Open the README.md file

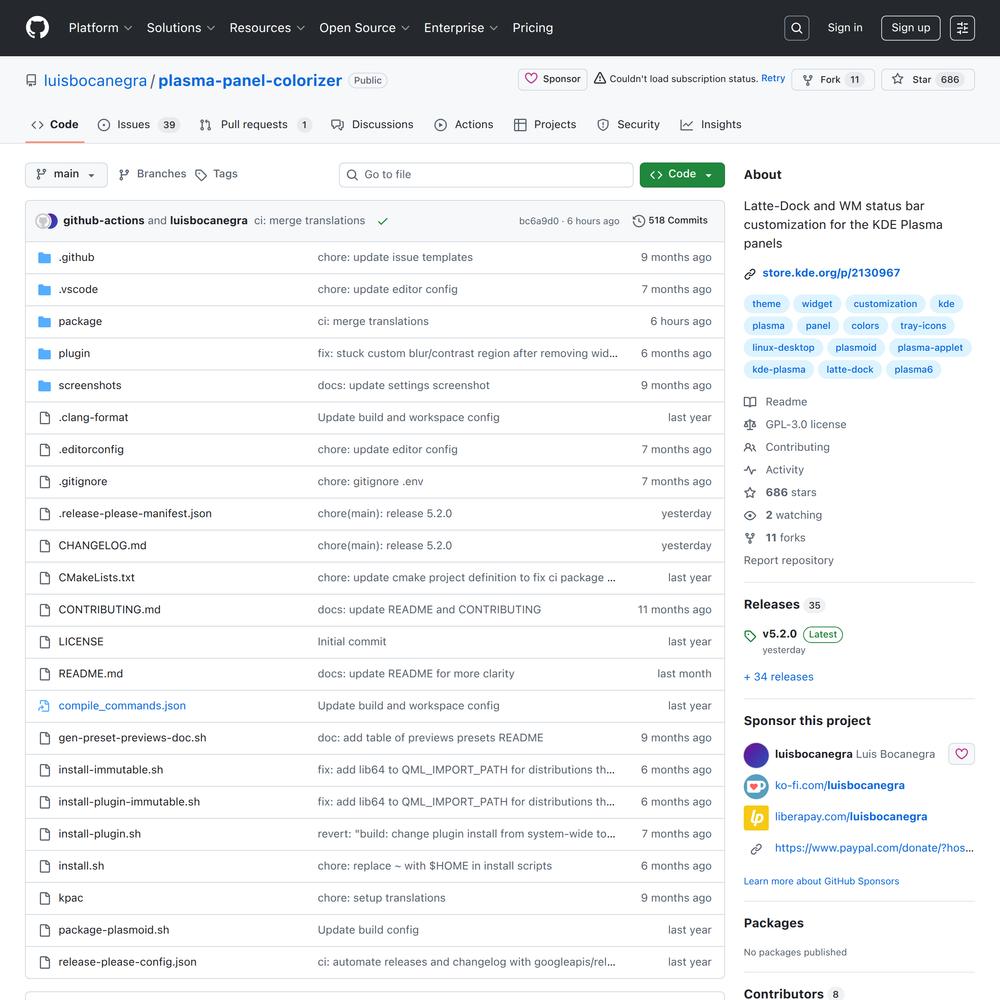tap(91, 674)
